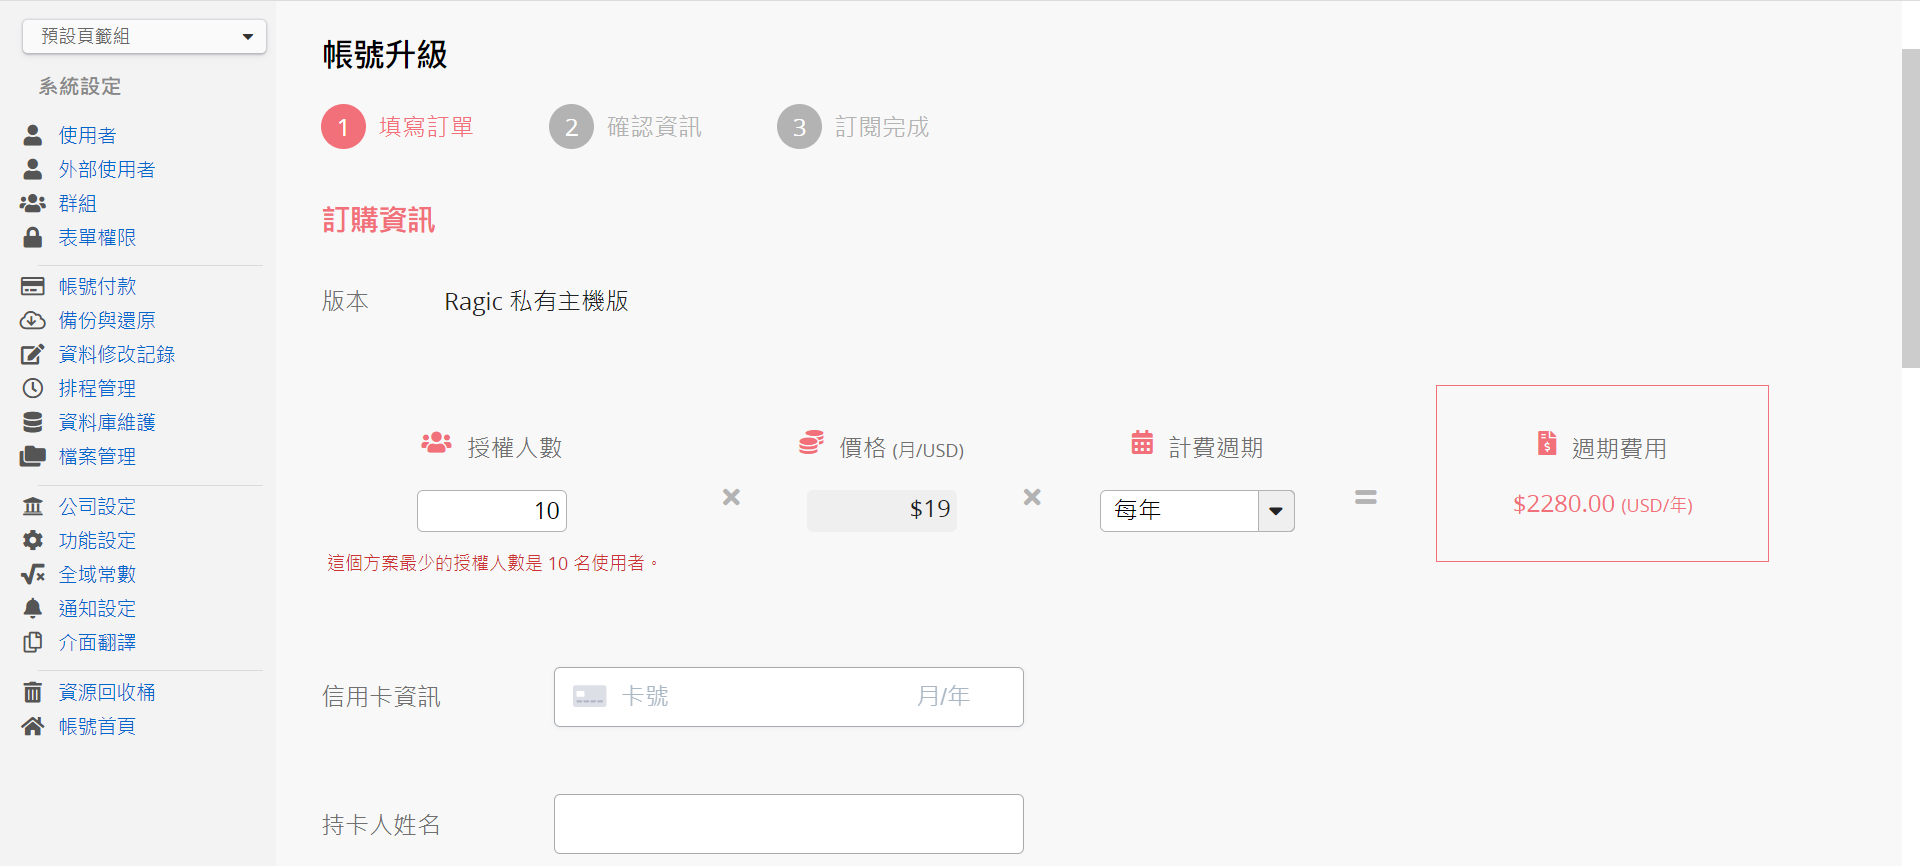This screenshot has height=866, width=1920.
Task: Click the 使用者 person icon in sidebar
Action: pos(33,135)
